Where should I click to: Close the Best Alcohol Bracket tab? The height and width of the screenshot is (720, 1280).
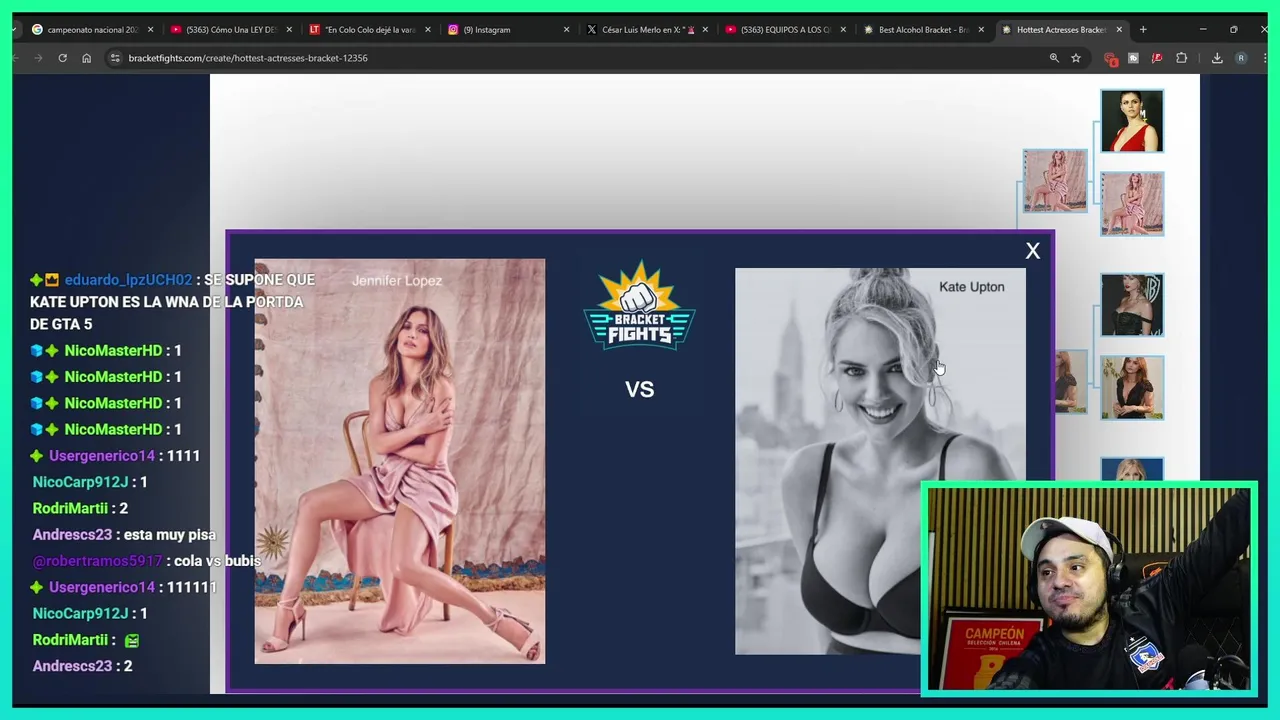(x=981, y=30)
